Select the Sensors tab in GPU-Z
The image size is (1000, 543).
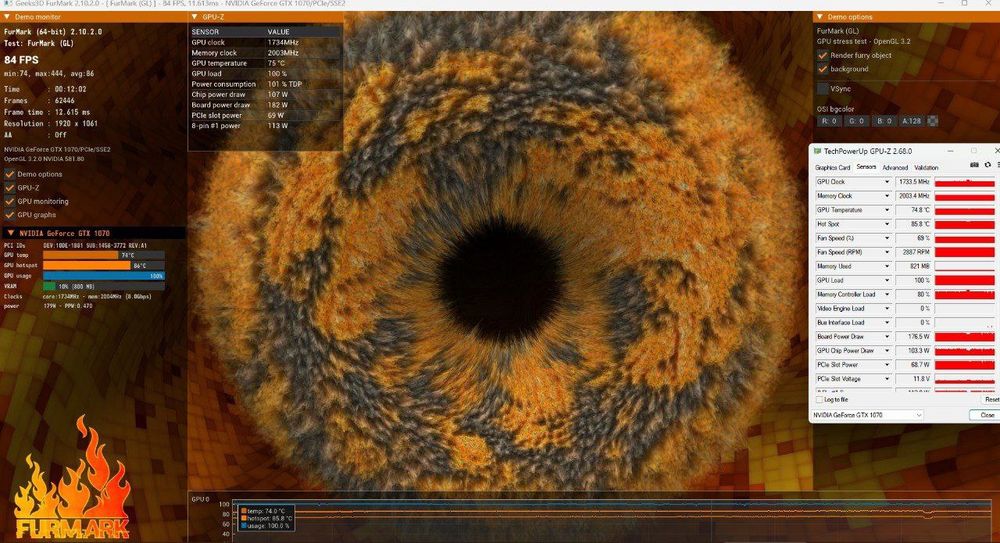coord(865,167)
